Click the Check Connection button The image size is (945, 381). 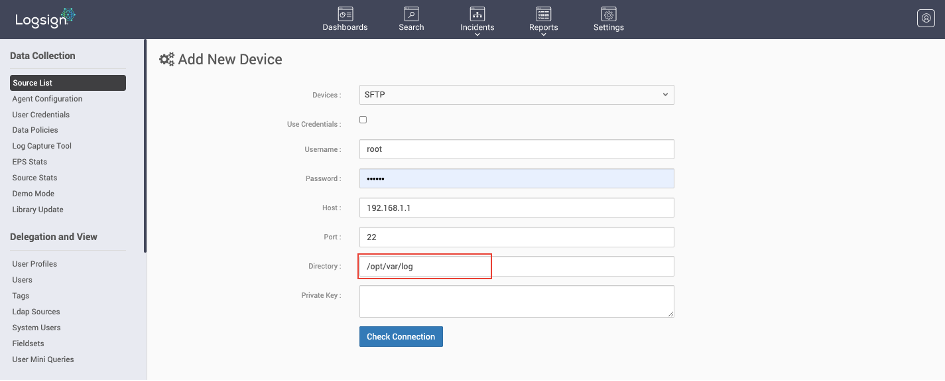401,336
